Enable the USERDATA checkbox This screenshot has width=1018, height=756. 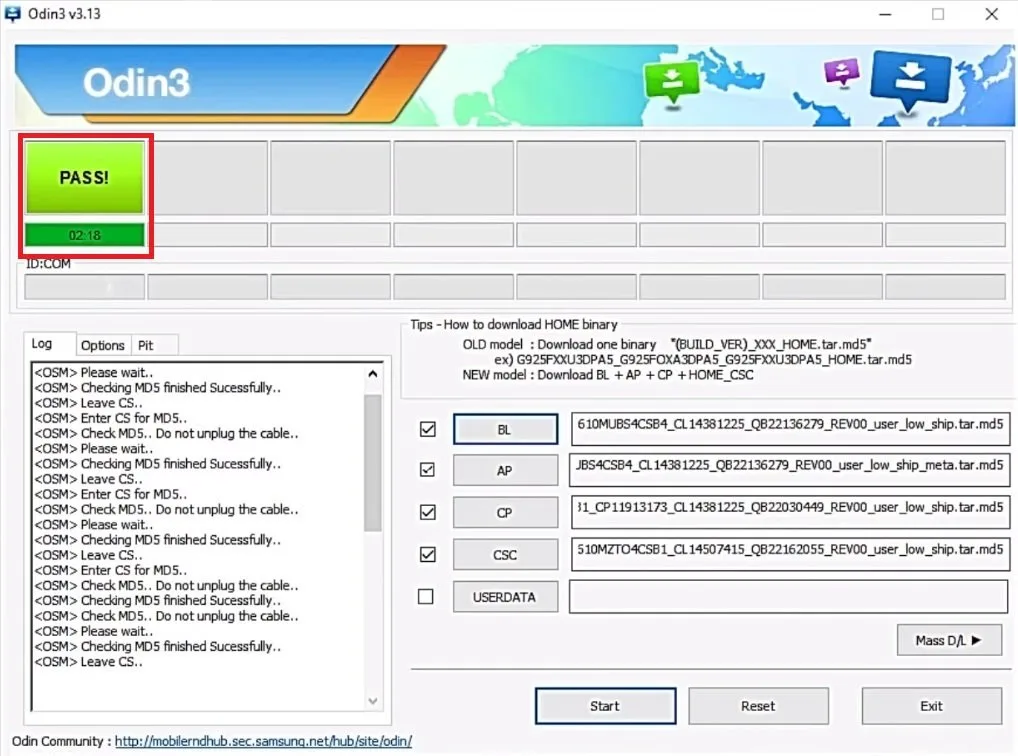pos(426,596)
